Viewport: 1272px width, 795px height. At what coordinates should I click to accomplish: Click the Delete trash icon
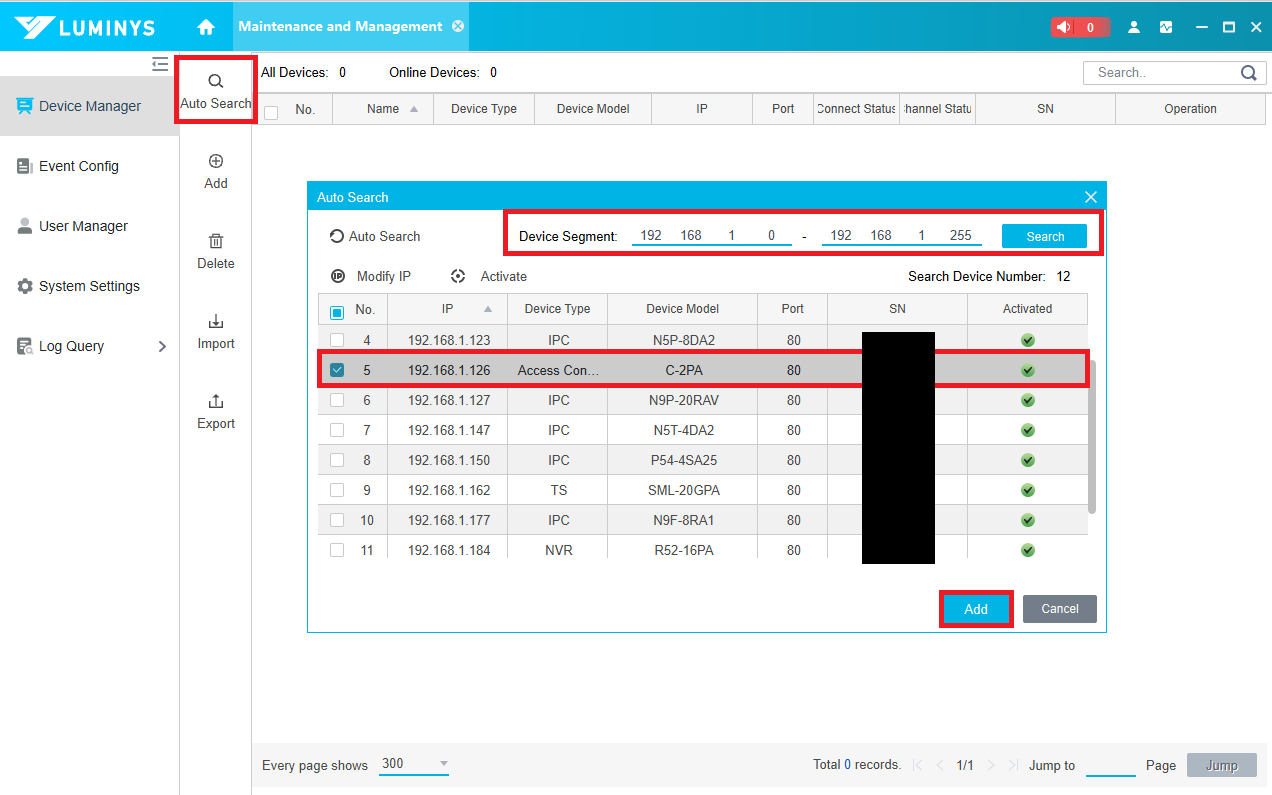point(216,242)
